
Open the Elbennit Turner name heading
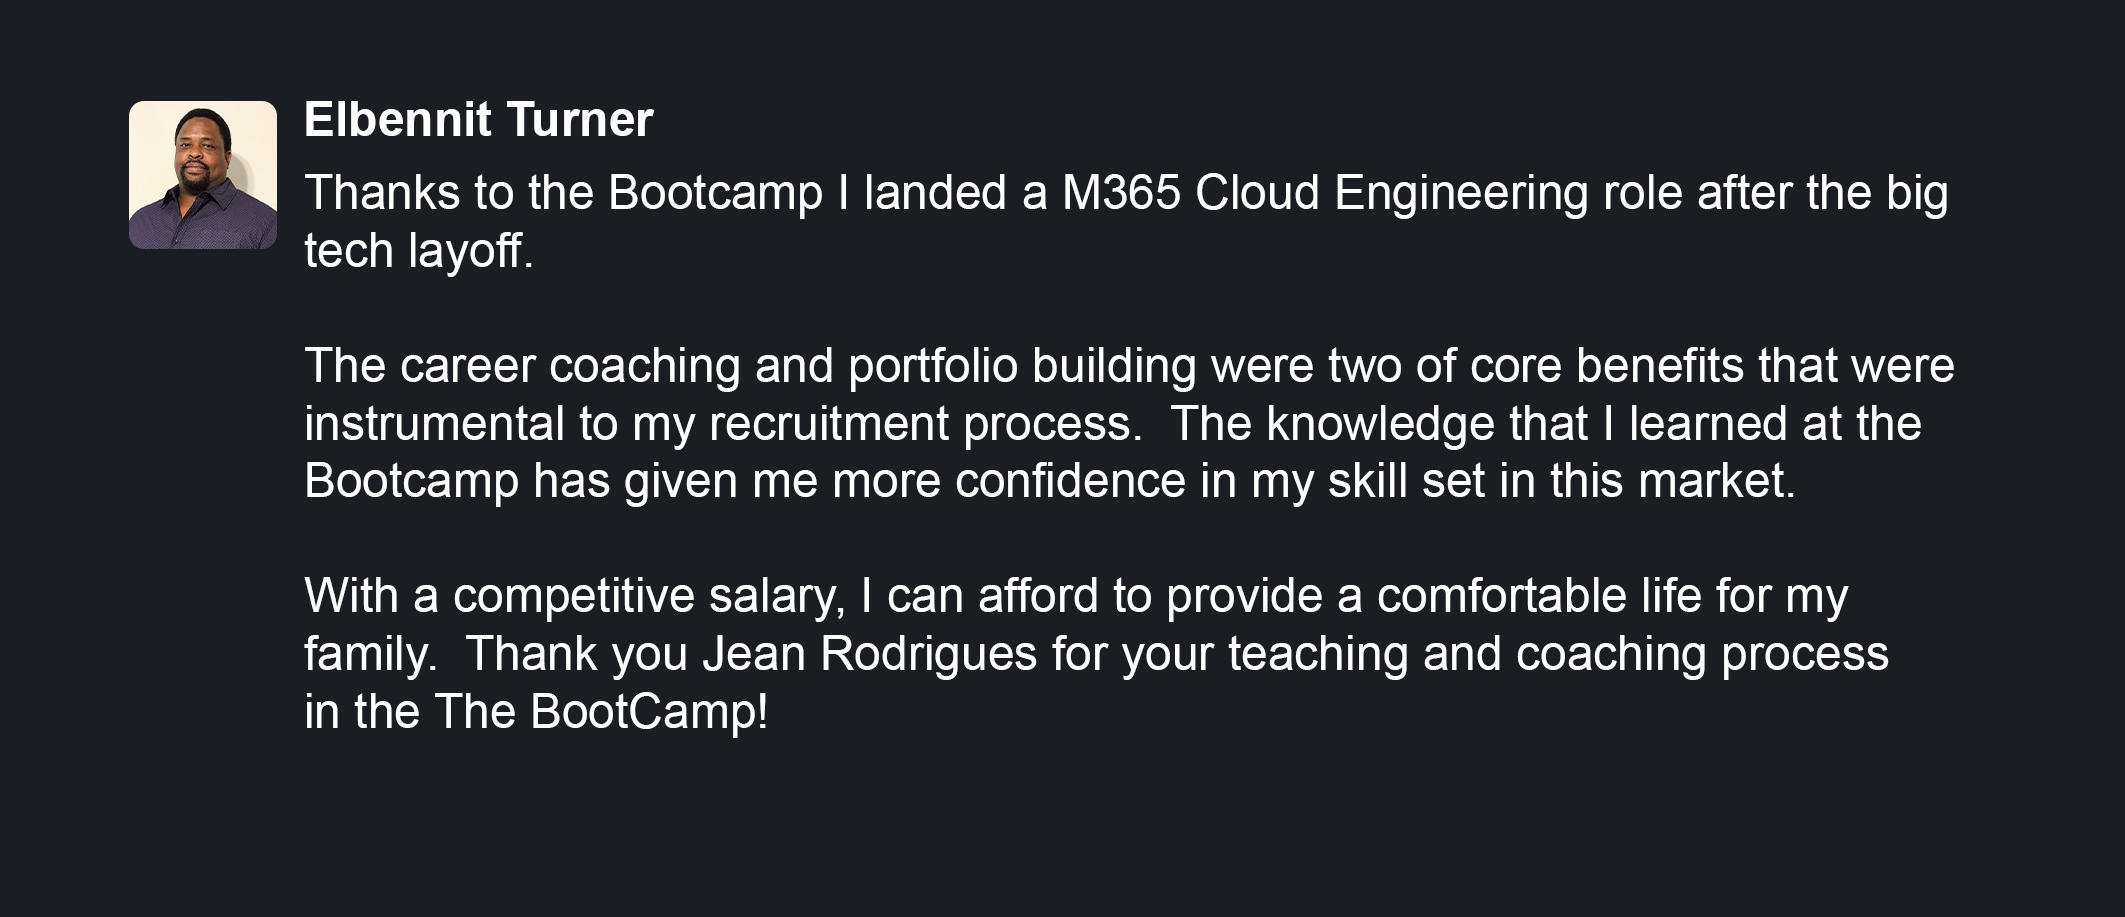478,120
